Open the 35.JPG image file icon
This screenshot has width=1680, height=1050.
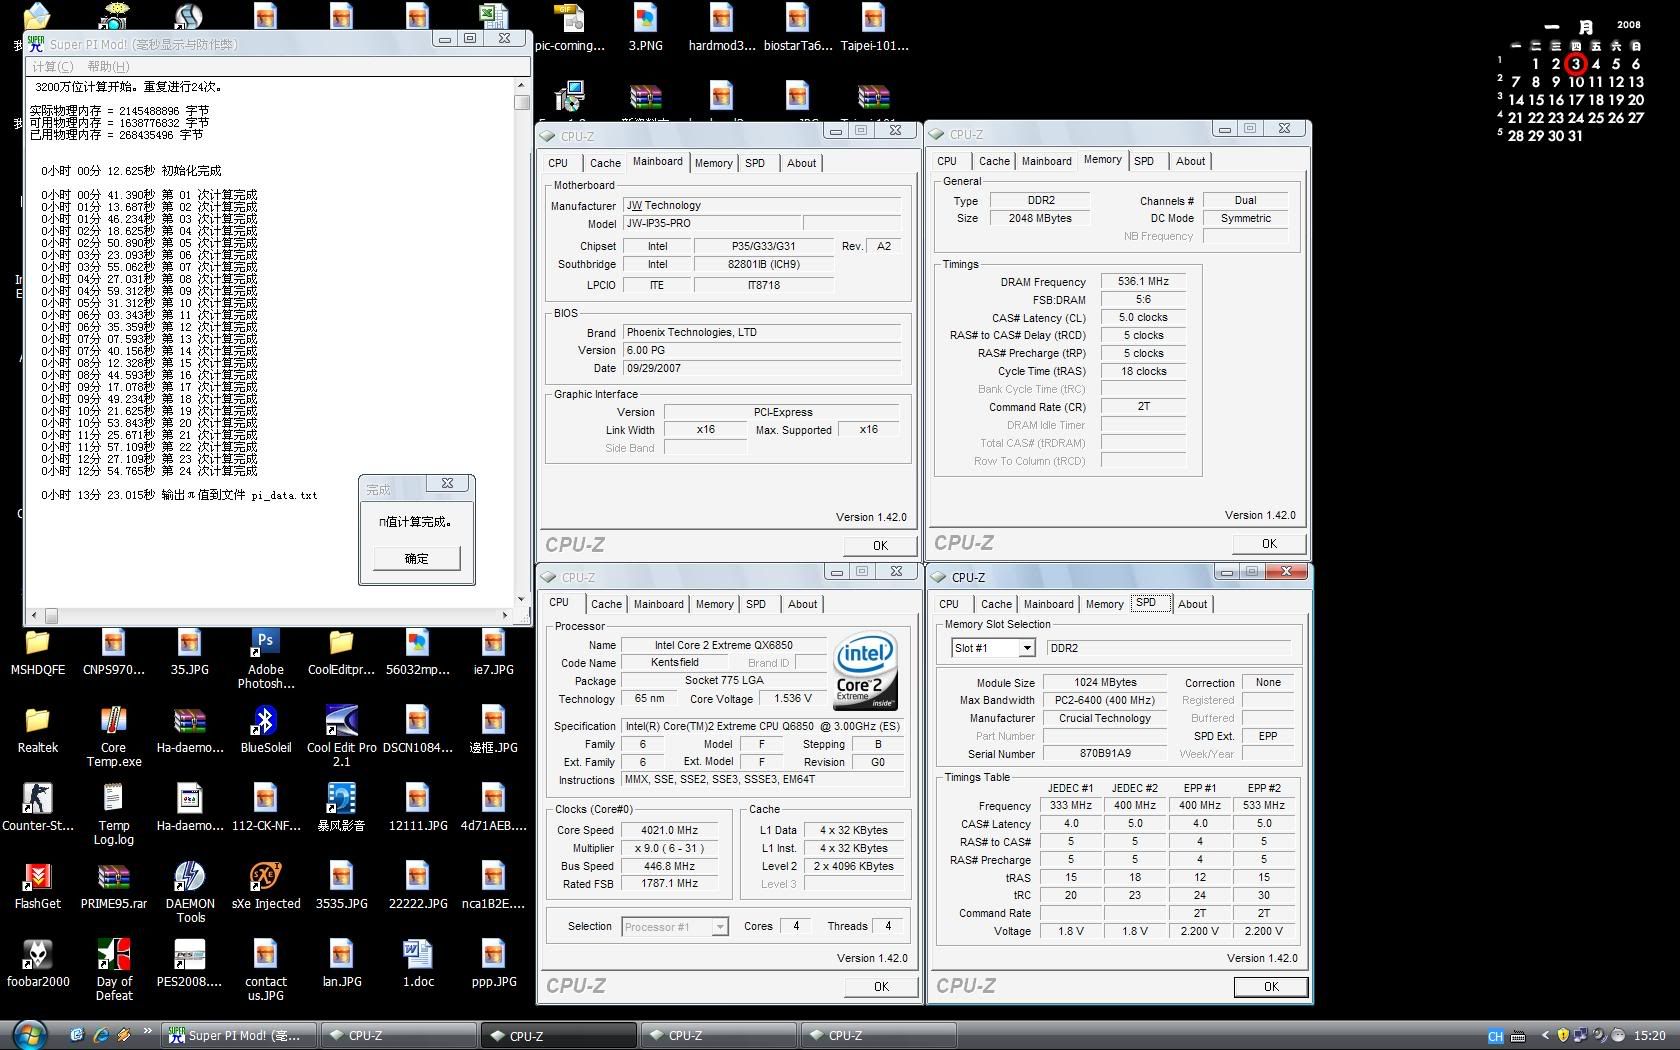(190, 651)
